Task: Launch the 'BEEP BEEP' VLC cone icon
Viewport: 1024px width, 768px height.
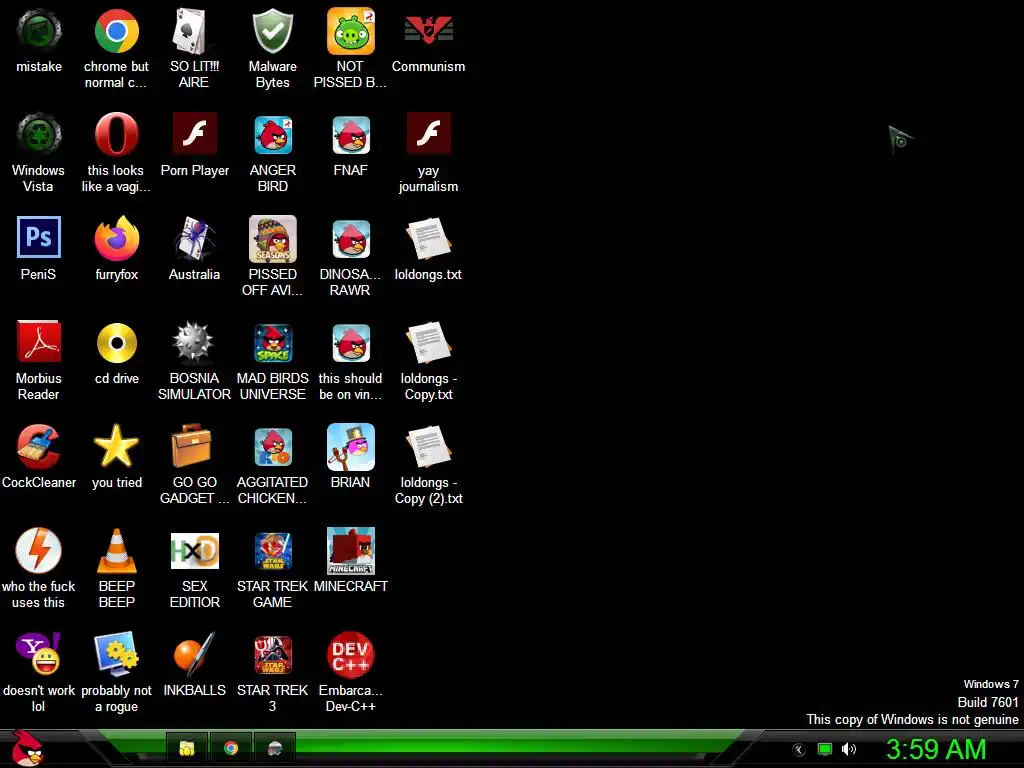Action: pyautogui.click(x=116, y=551)
